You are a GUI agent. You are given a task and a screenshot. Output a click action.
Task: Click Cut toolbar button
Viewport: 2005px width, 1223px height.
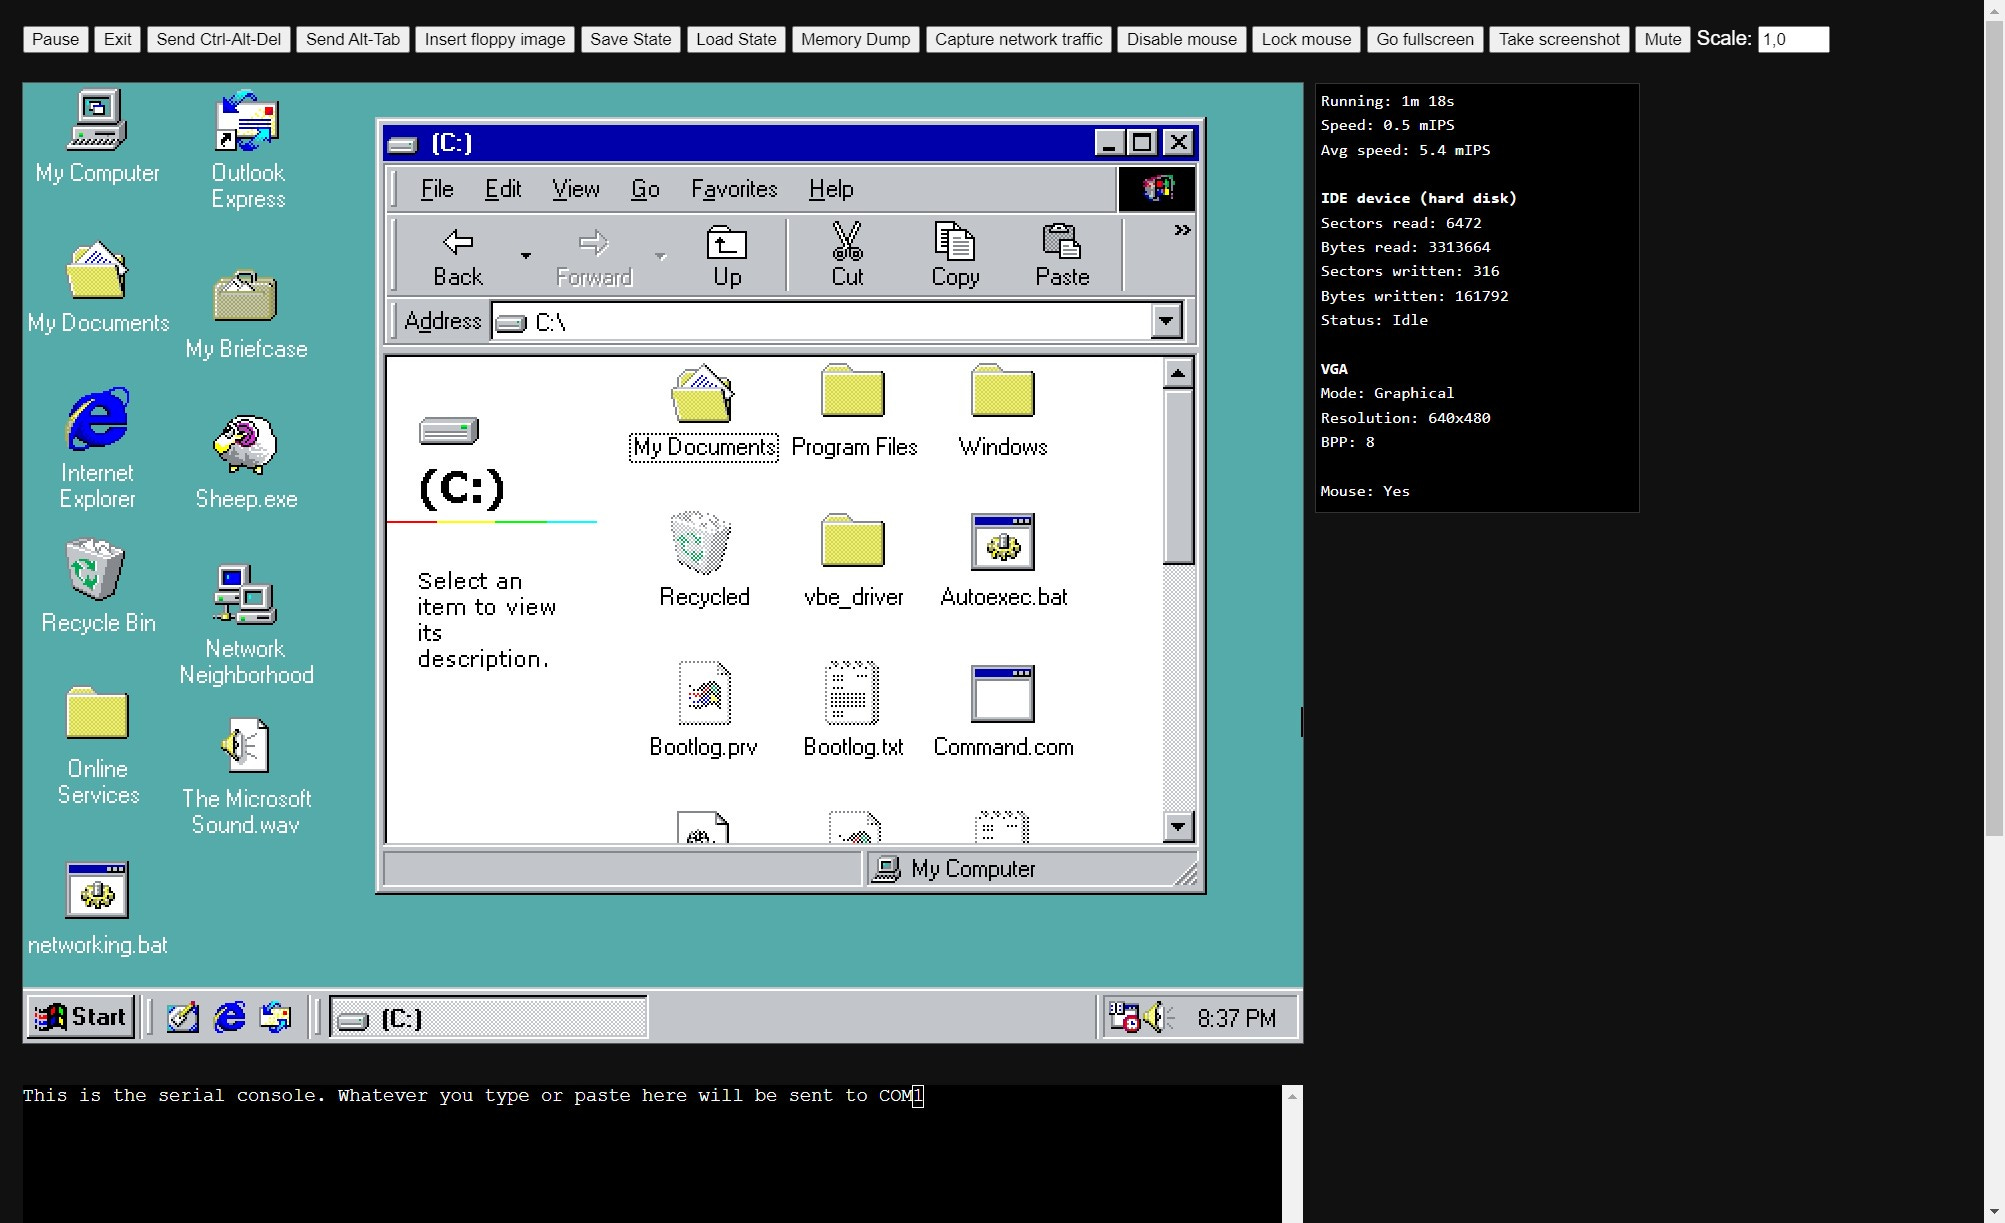click(847, 257)
